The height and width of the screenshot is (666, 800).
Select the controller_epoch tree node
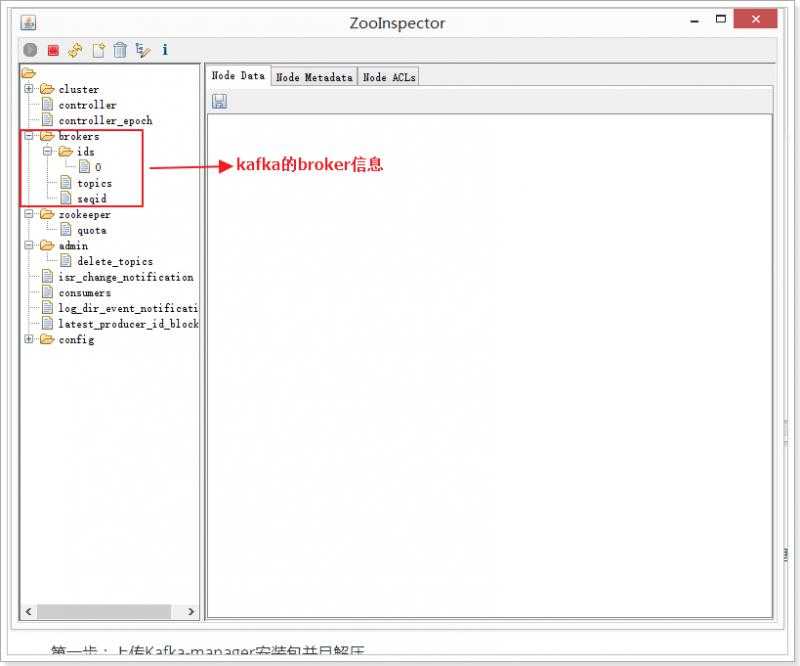(105, 121)
